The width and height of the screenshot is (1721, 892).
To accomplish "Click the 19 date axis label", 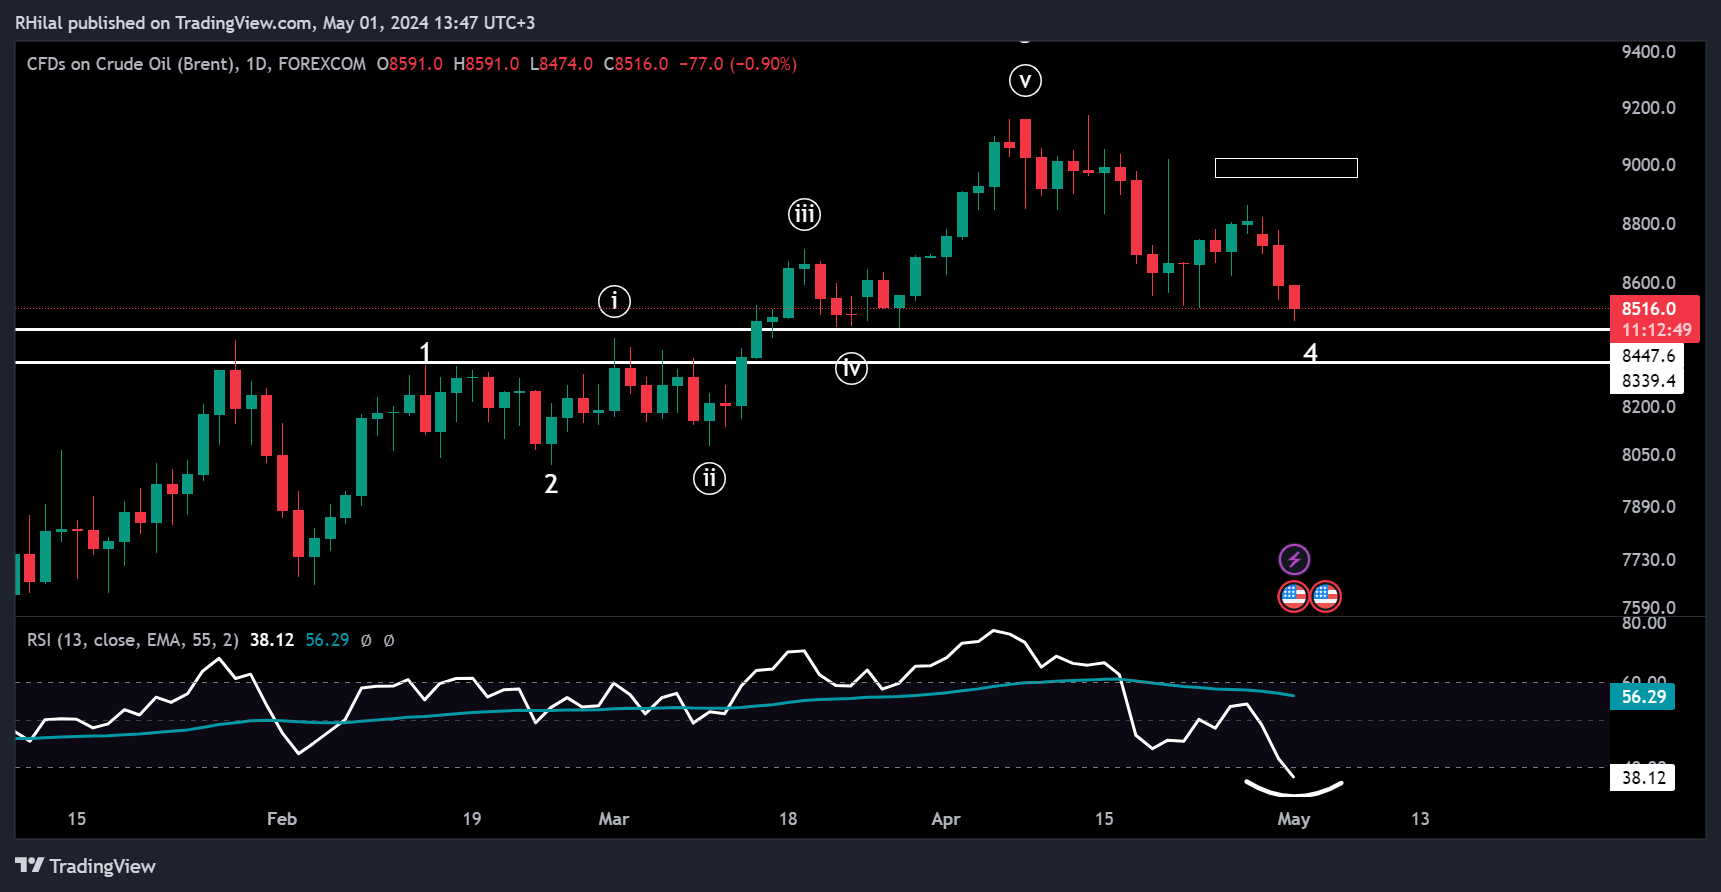I will click(472, 819).
